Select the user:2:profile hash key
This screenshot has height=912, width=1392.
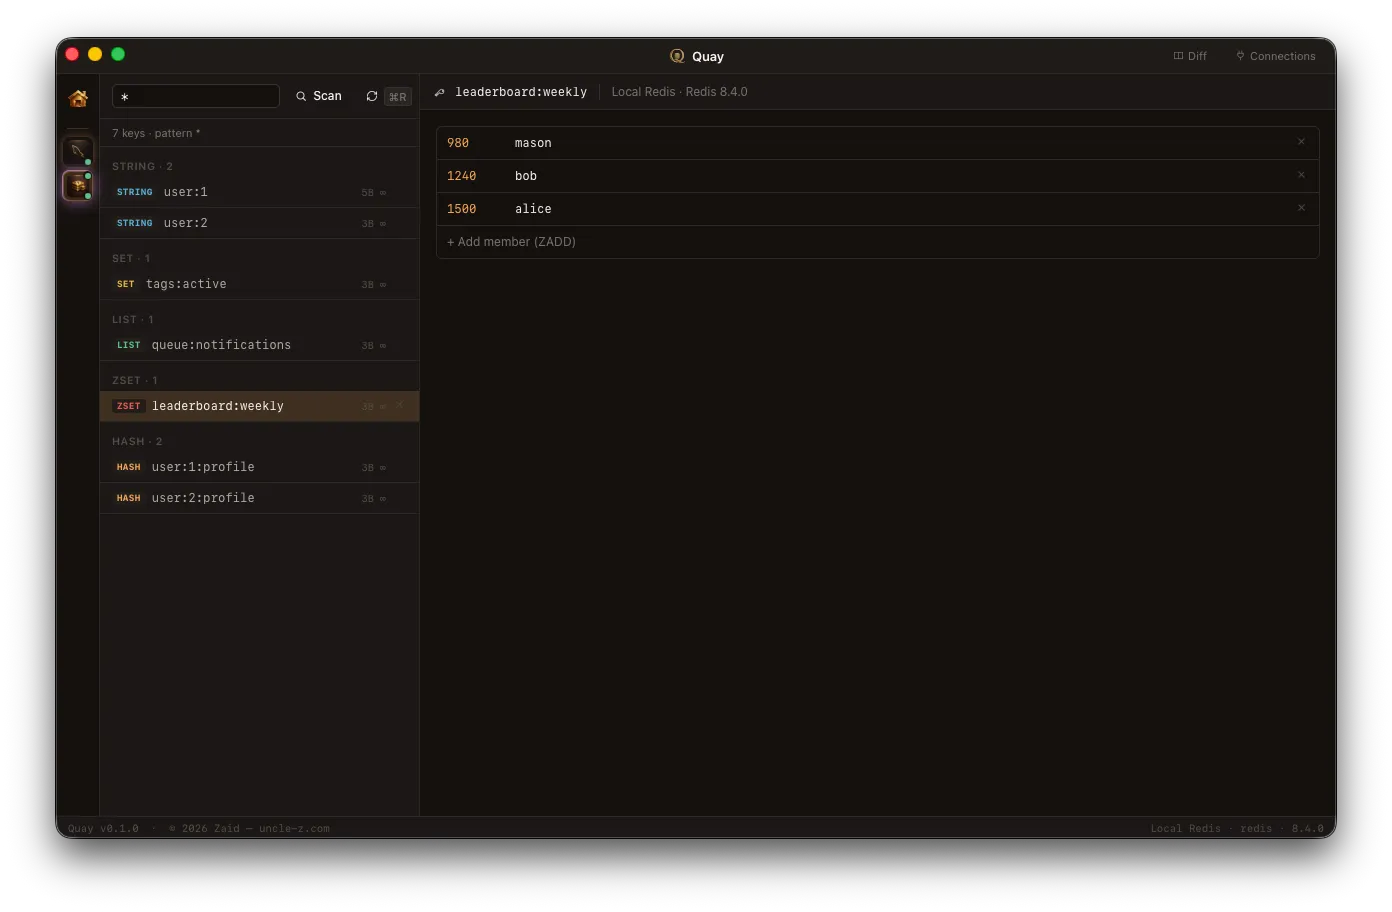[259, 498]
